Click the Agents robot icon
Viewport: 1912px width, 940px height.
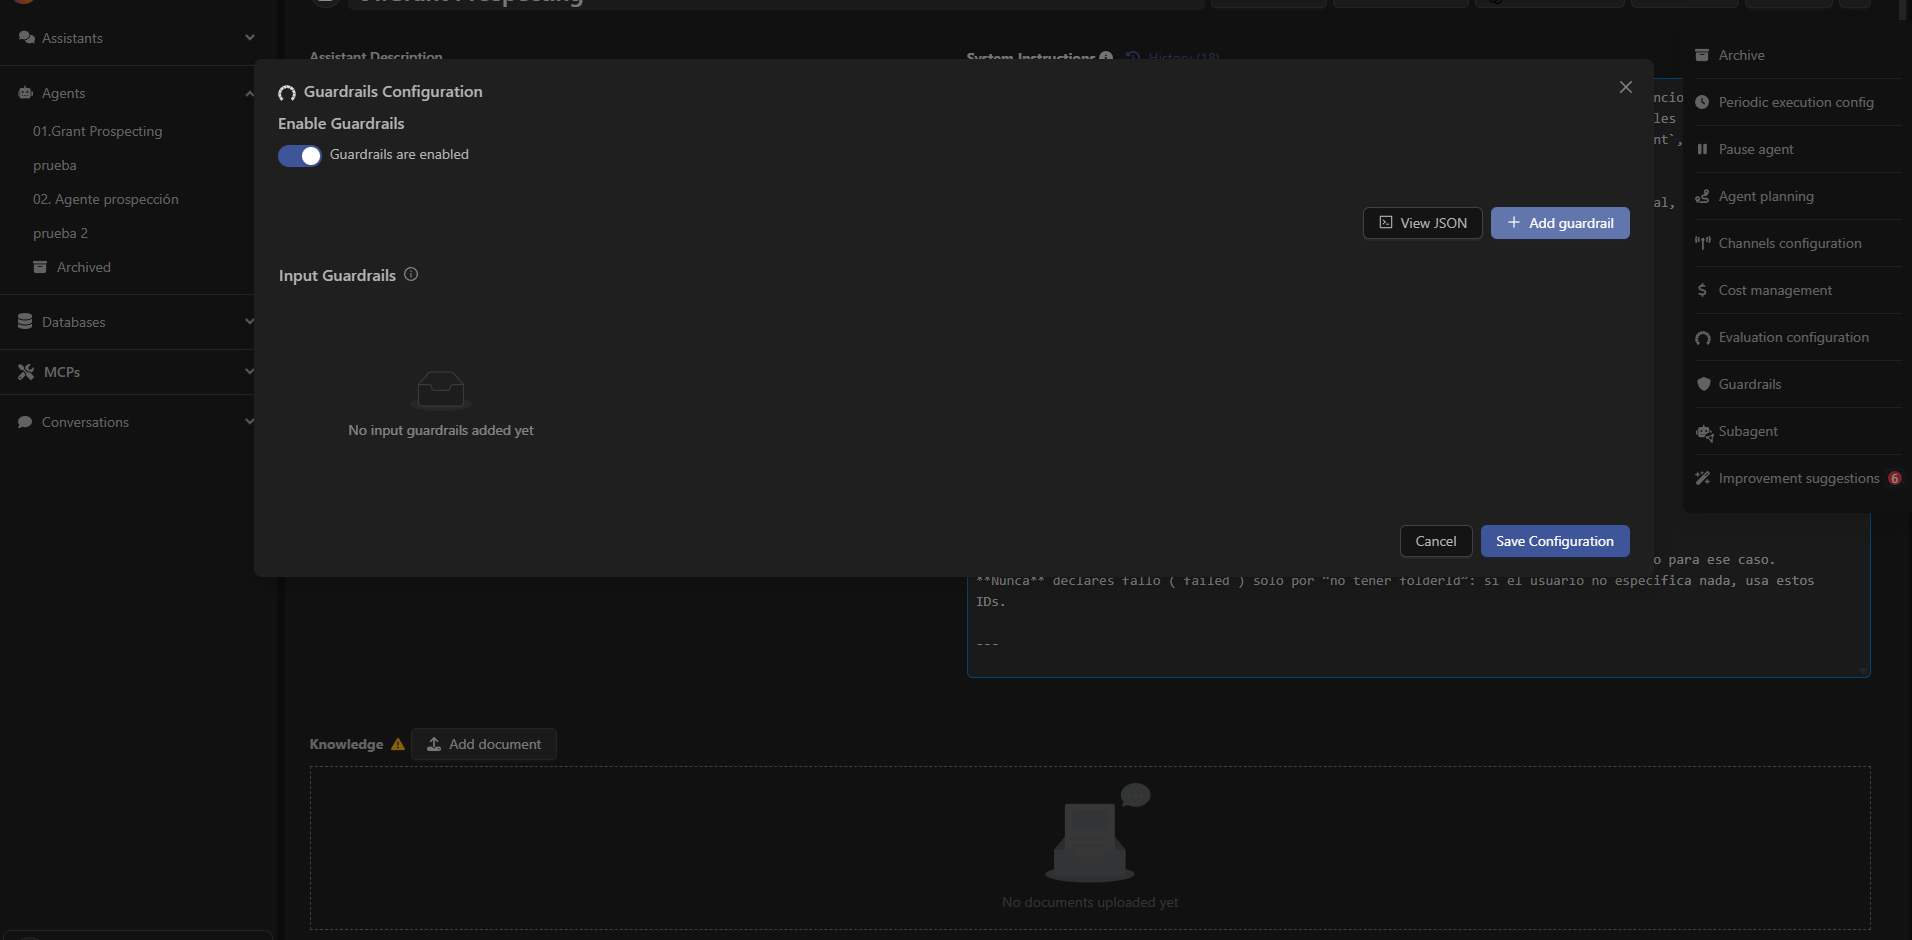click(26, 92)
